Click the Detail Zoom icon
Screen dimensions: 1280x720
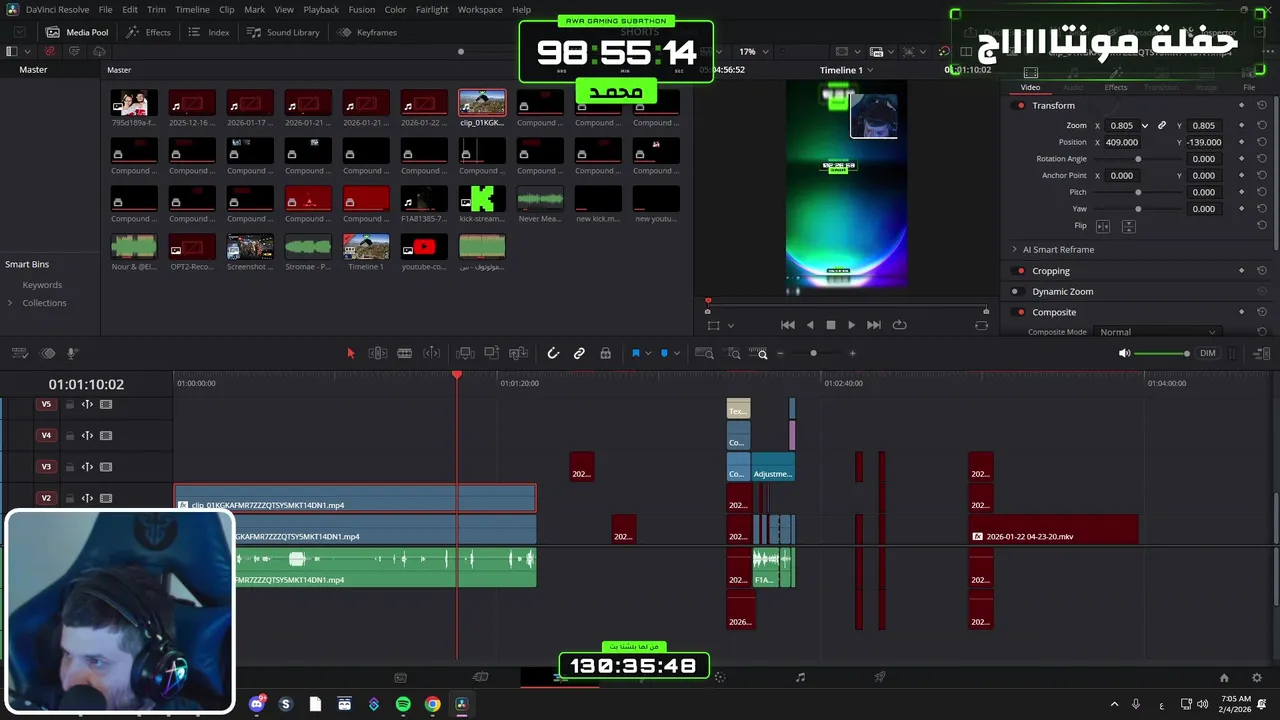[733, 353]
